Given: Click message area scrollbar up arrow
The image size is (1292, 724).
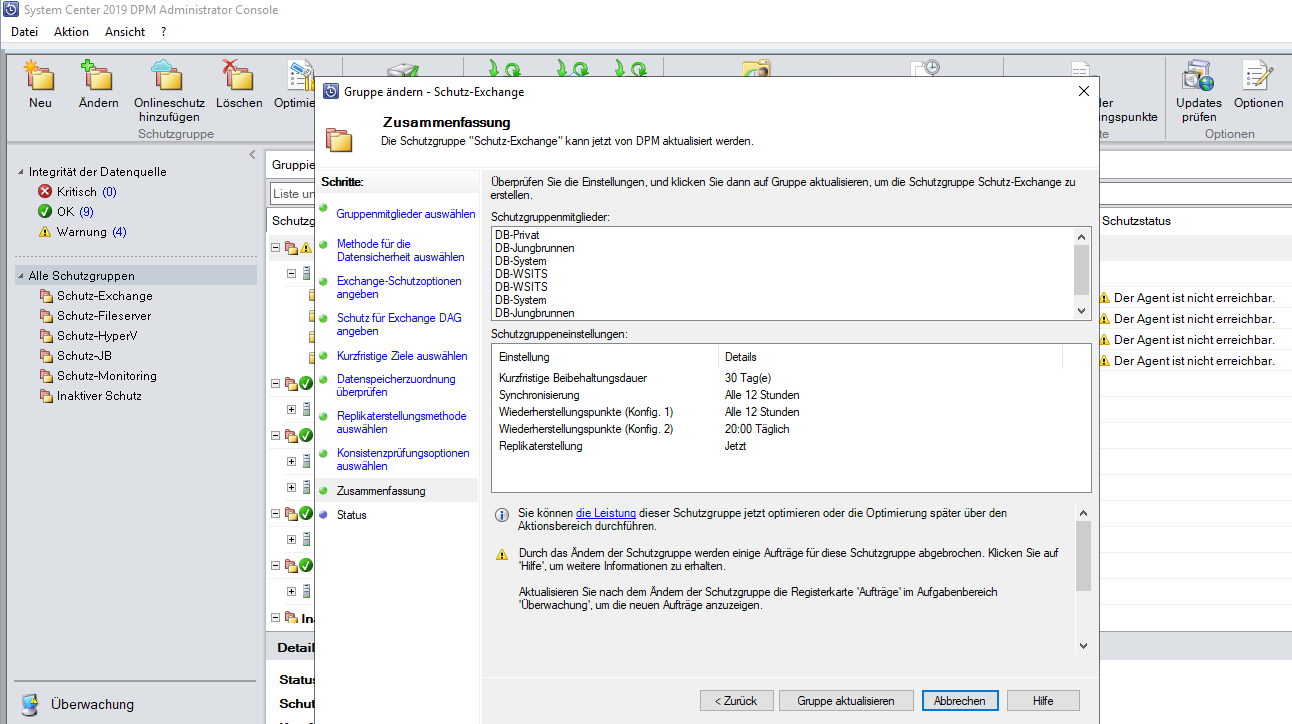Looking at the screenshot, I should tap(1083, 511).
